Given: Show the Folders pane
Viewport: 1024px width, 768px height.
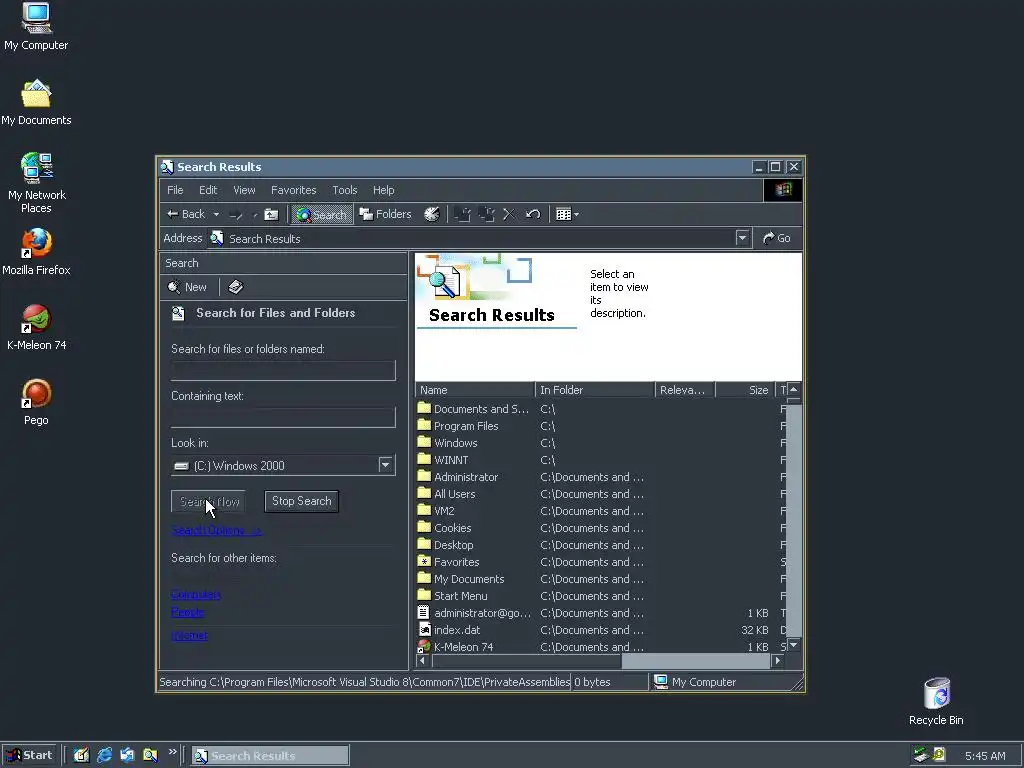Looking at the screenshot, I should (x=385, y=214).
